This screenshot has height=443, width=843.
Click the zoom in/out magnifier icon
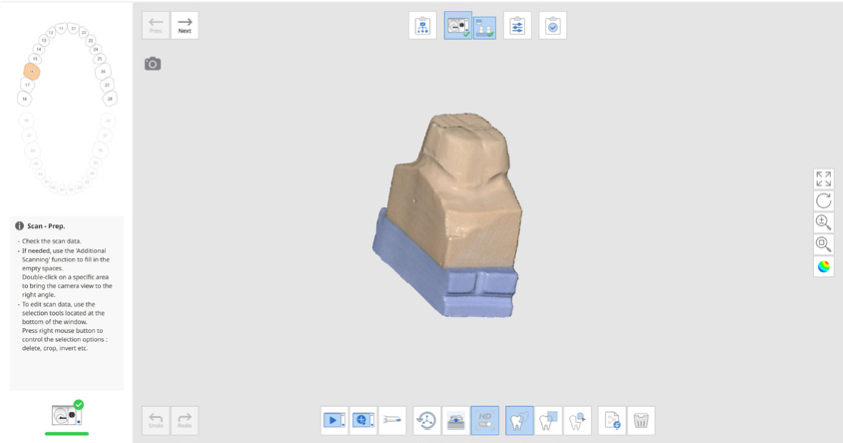[x=824, y=223]
